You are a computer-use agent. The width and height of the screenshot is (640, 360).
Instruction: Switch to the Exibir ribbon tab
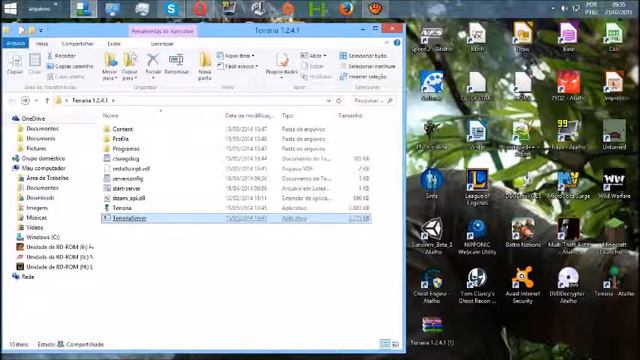click(114, 44)
